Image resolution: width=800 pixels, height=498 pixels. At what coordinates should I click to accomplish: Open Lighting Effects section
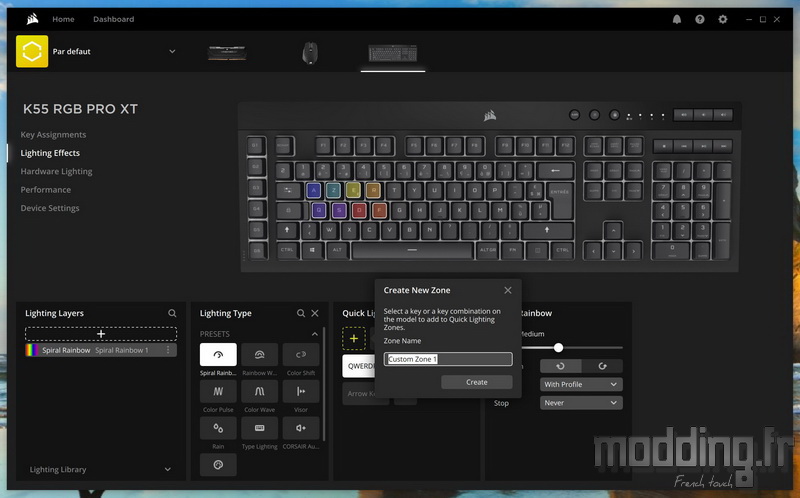[x=50, y=153]
